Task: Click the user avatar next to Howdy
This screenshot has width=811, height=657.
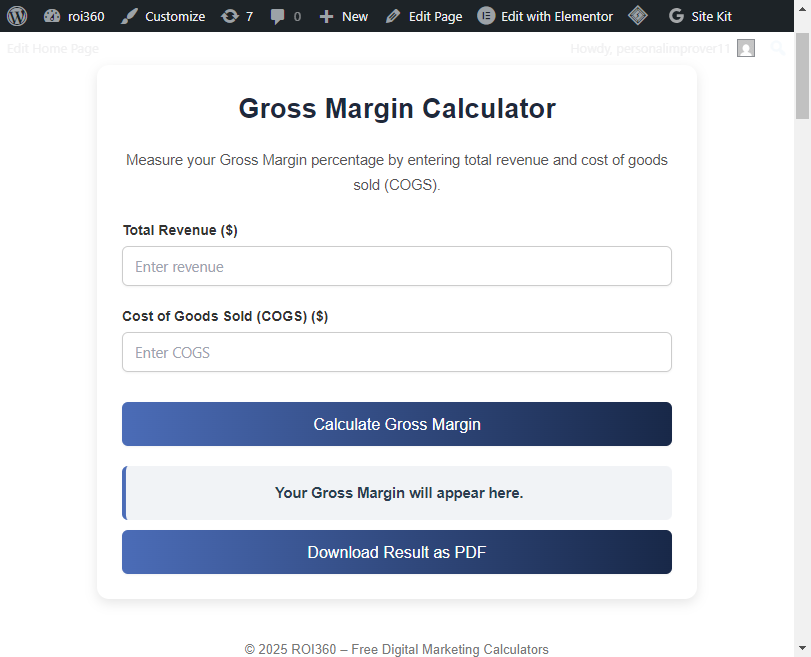Action: [x=746, y=48]
